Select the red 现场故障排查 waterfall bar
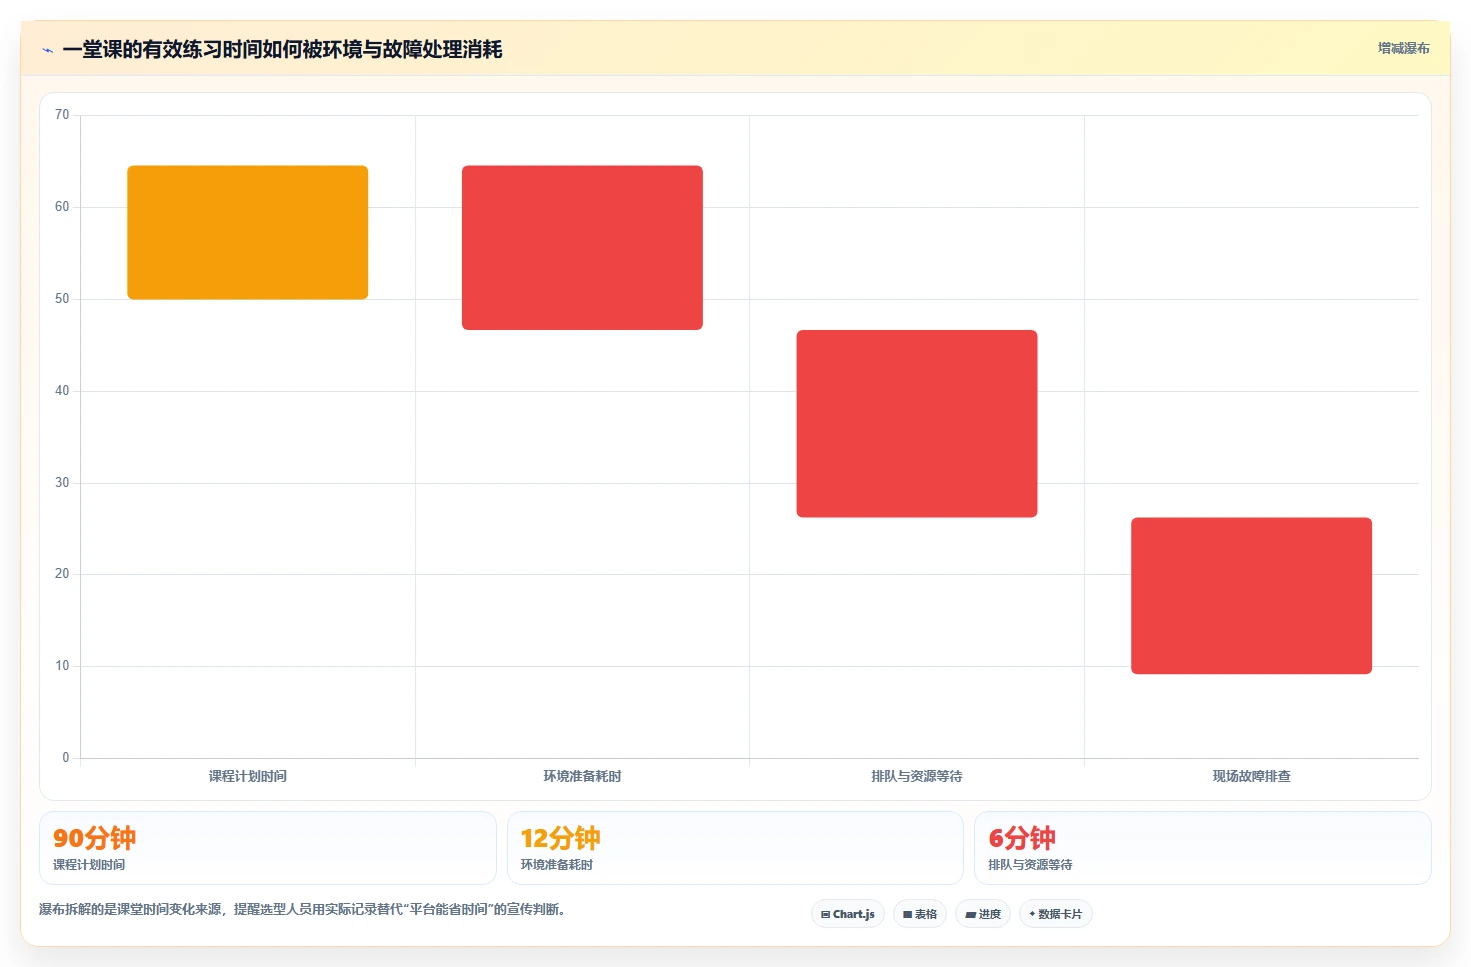This screenshot has height=967, width=1471. pyautogui.click(x=1251, y=596)
